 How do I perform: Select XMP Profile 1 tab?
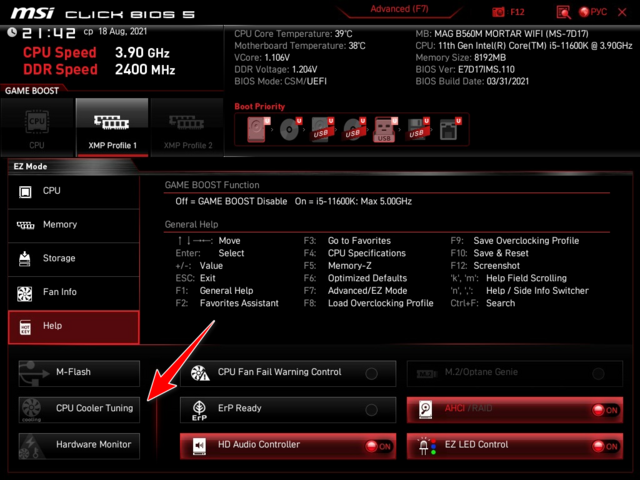point(111,127)
